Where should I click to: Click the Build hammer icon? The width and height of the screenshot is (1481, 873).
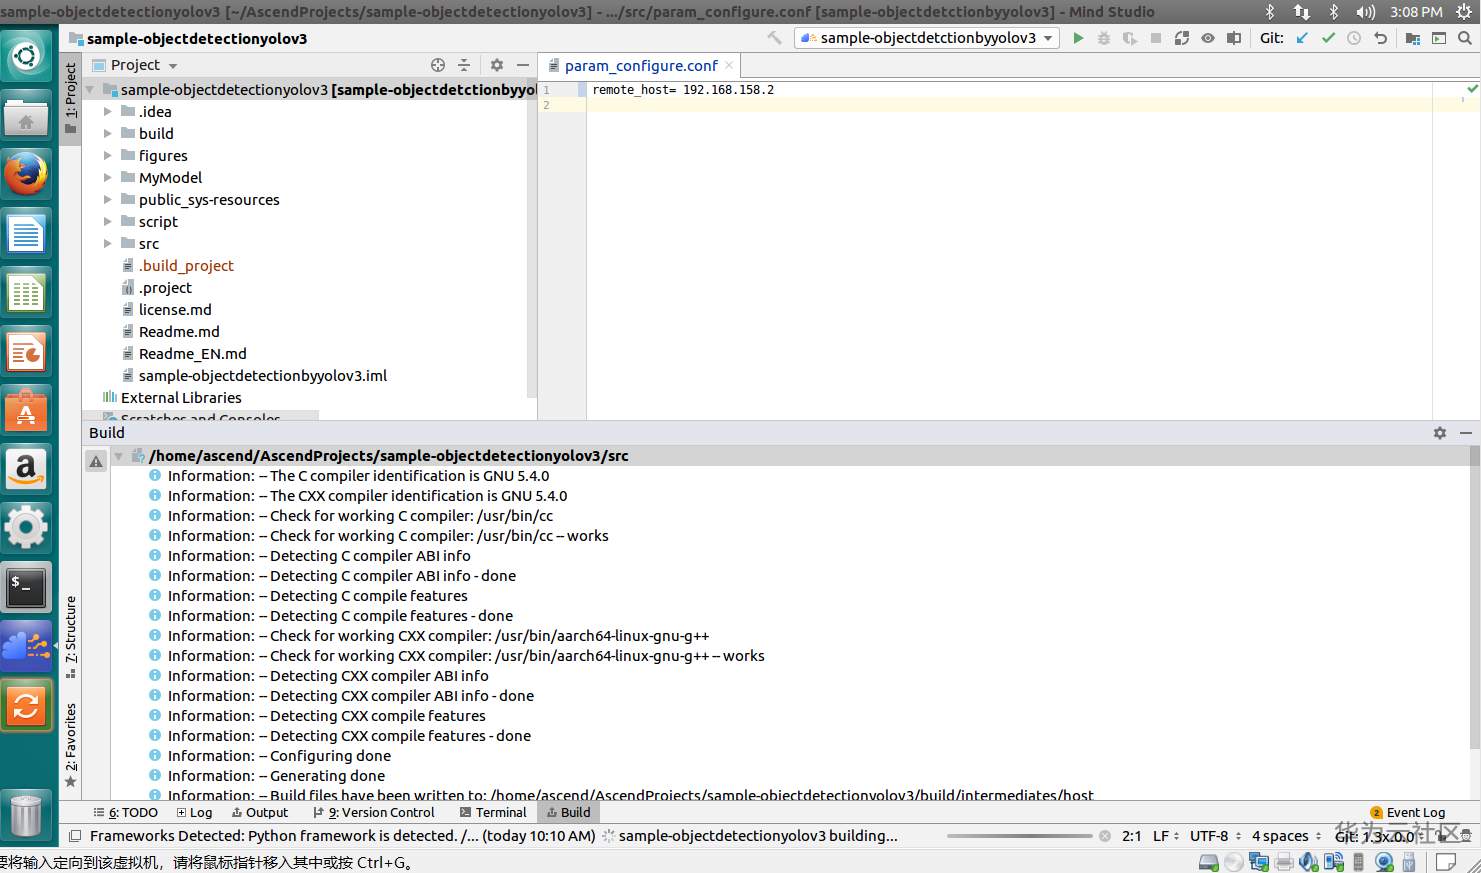click(775, 38)
